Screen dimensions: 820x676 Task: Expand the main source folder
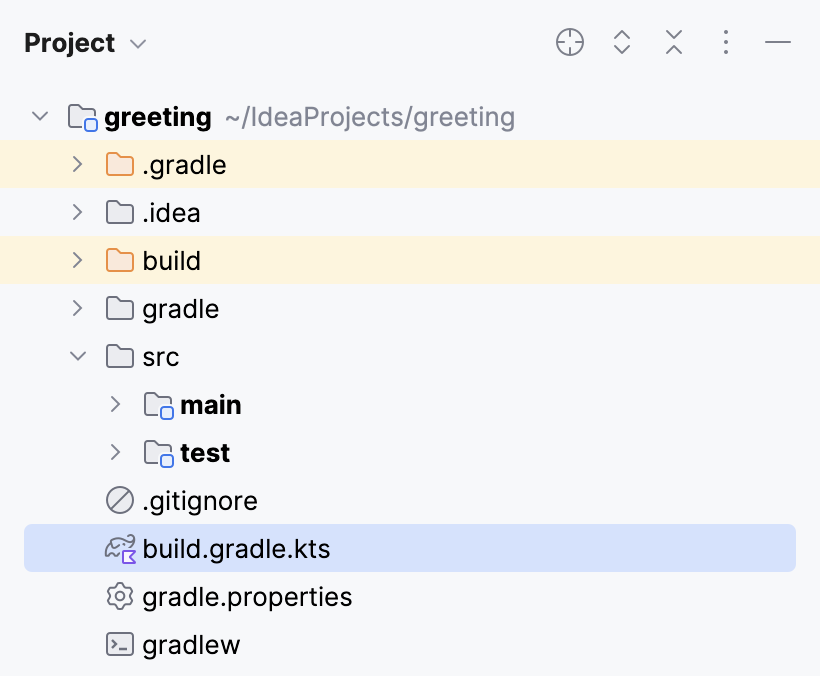tap(115, 404)
